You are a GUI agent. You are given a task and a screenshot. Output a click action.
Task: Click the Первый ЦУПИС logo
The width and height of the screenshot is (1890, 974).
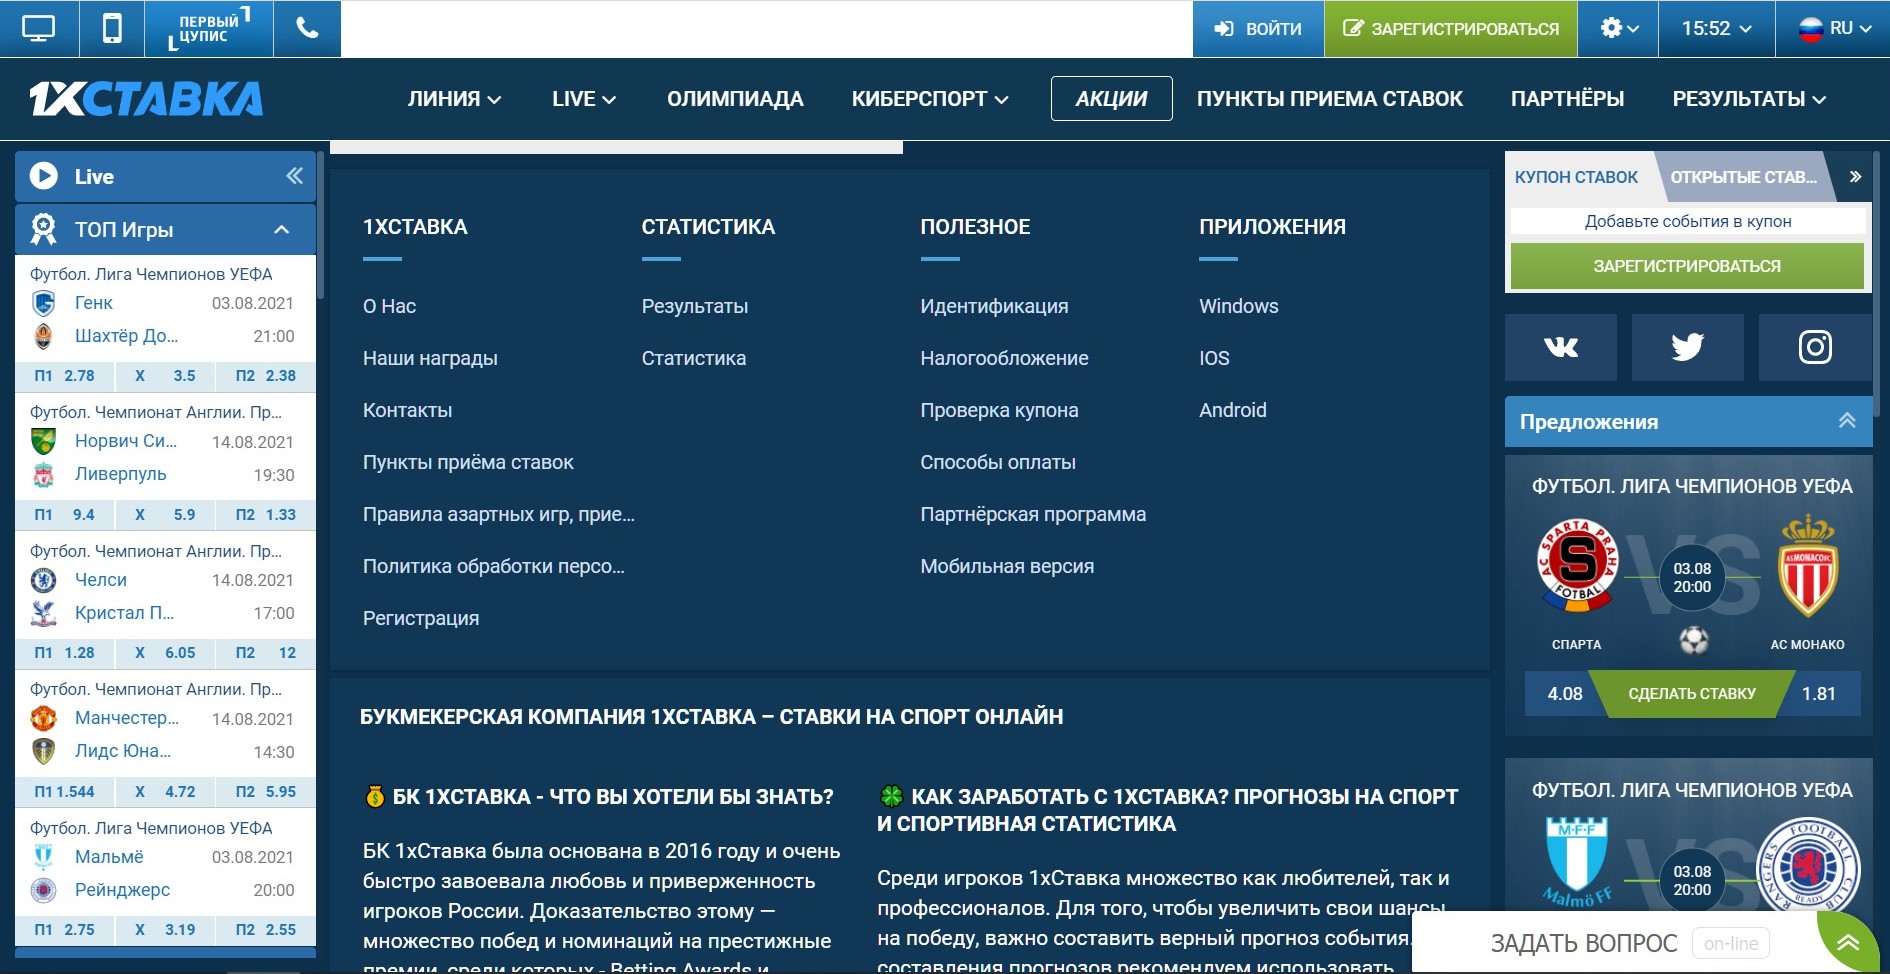[208, 28]
